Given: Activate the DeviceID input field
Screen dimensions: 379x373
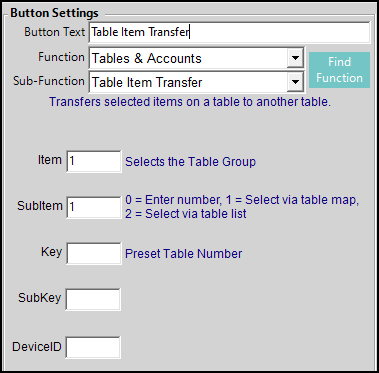Looking at the screenshot, I should click(93, 347).
